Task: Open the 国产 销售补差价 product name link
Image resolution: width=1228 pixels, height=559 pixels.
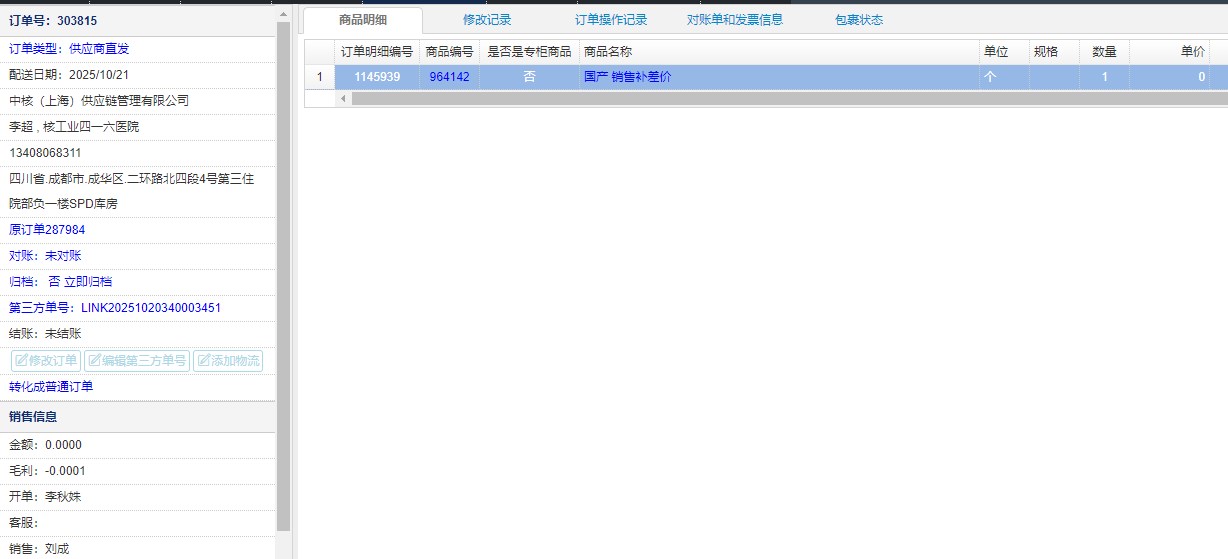Action: pos(628,77)
